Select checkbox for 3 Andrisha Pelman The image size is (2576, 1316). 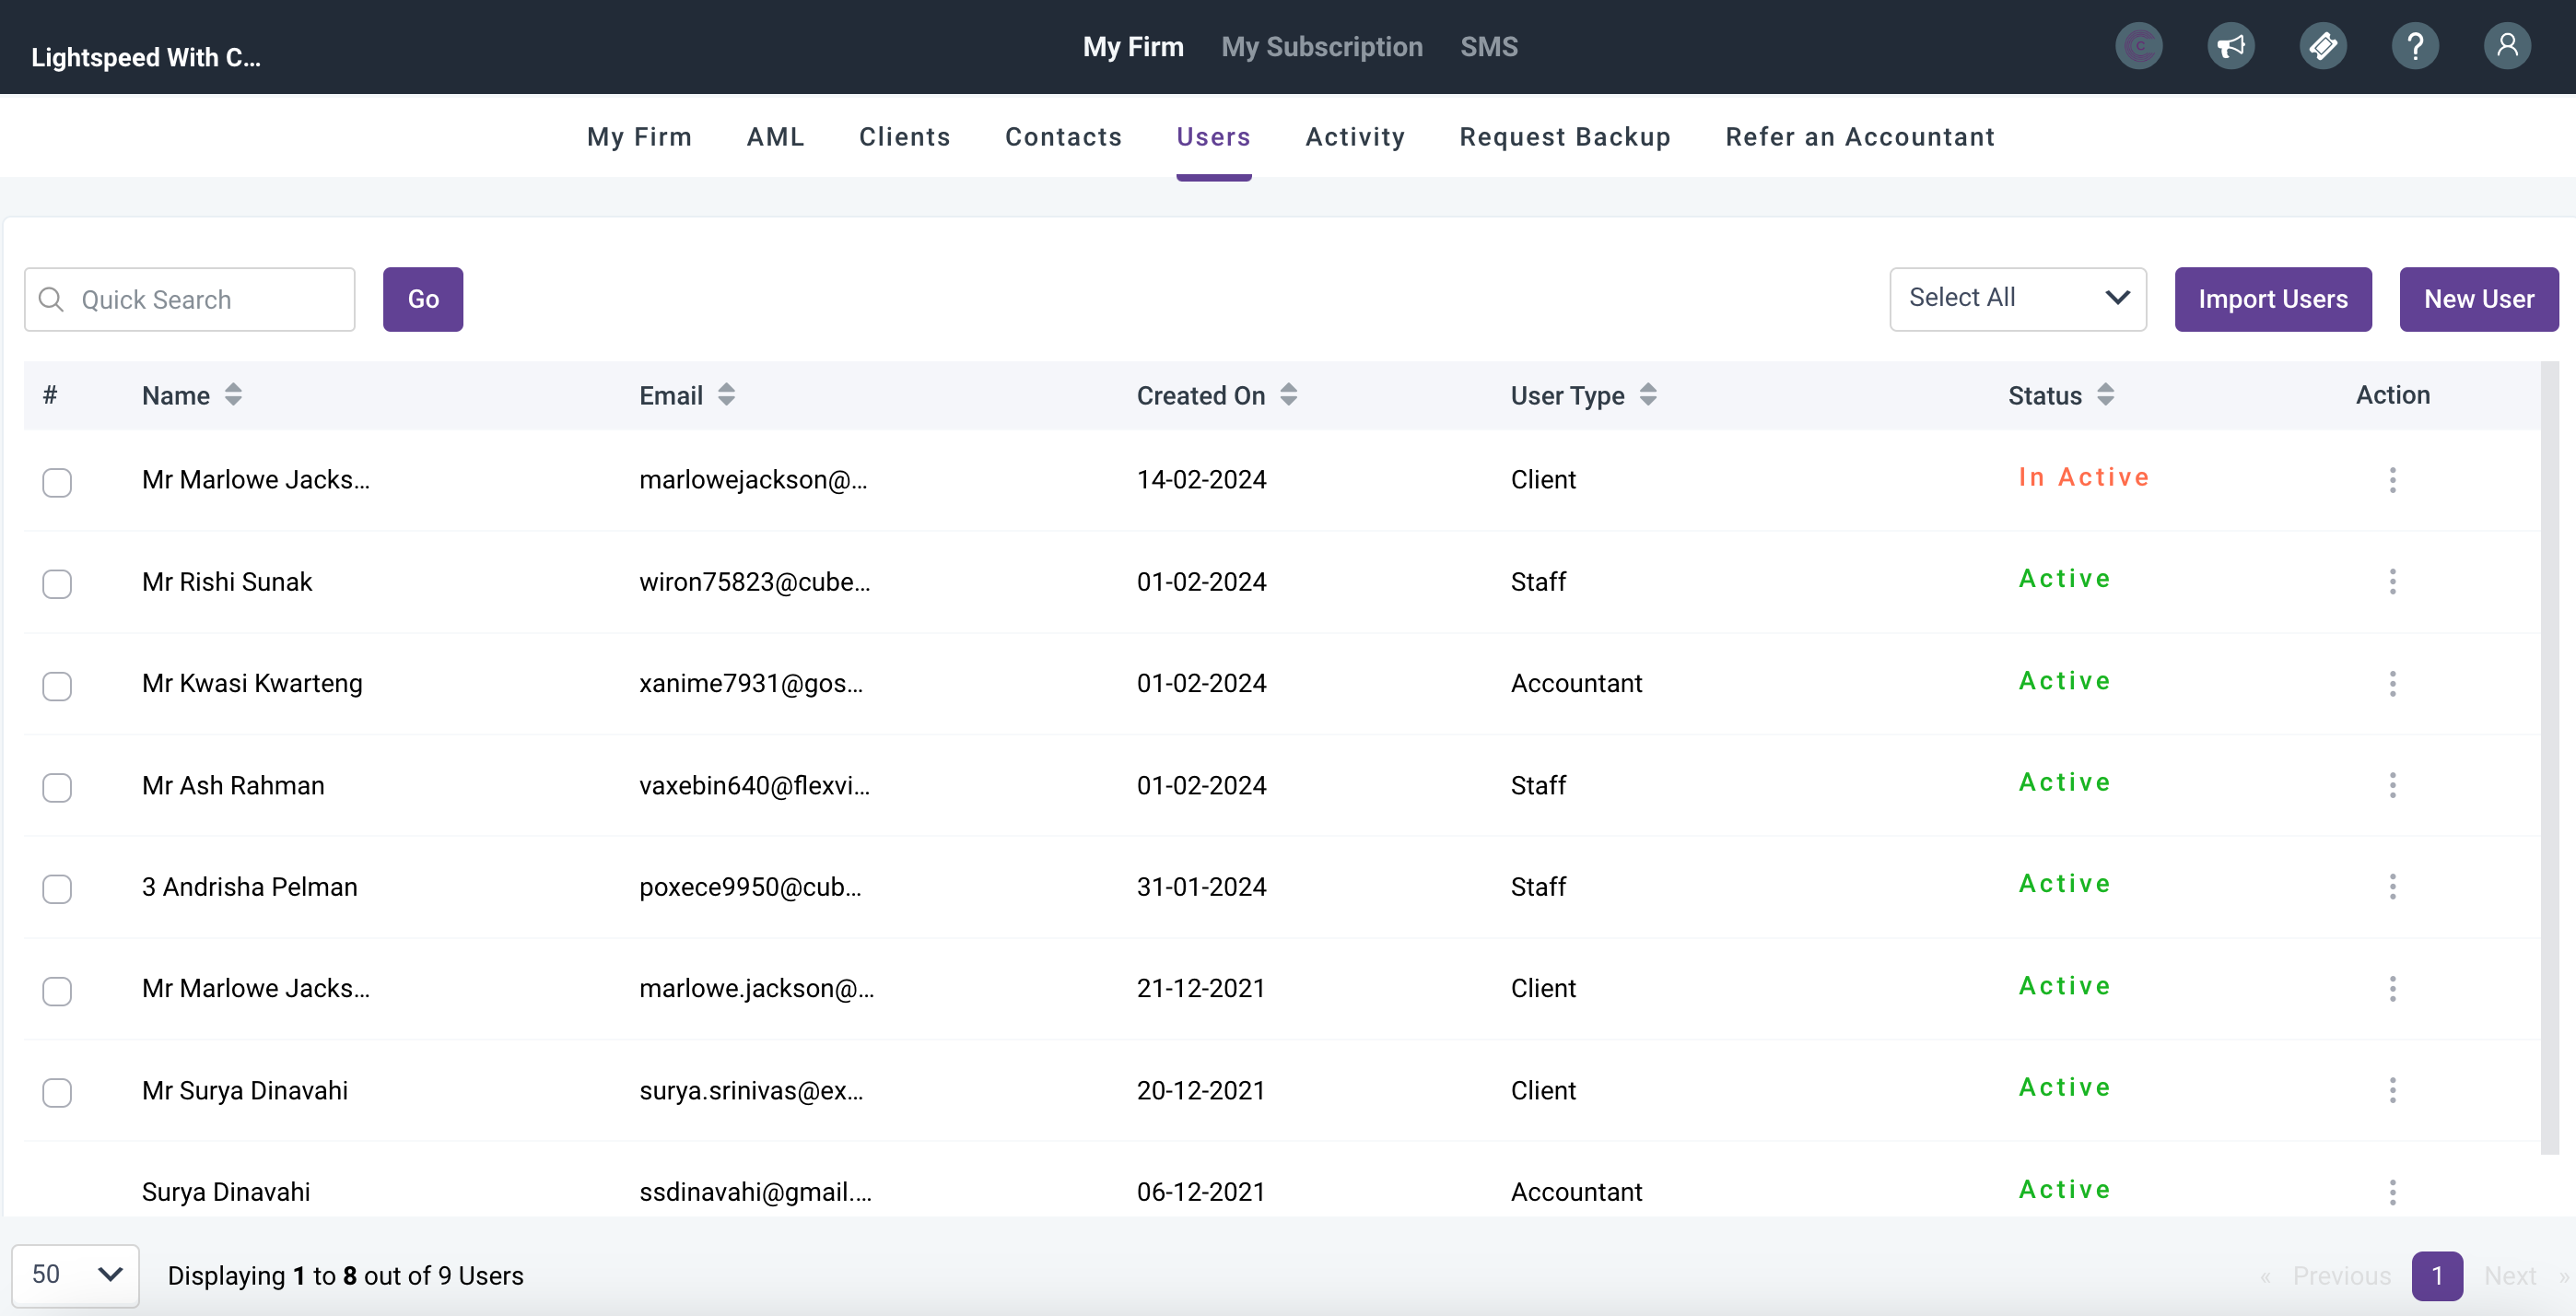[x=57, y=889]
